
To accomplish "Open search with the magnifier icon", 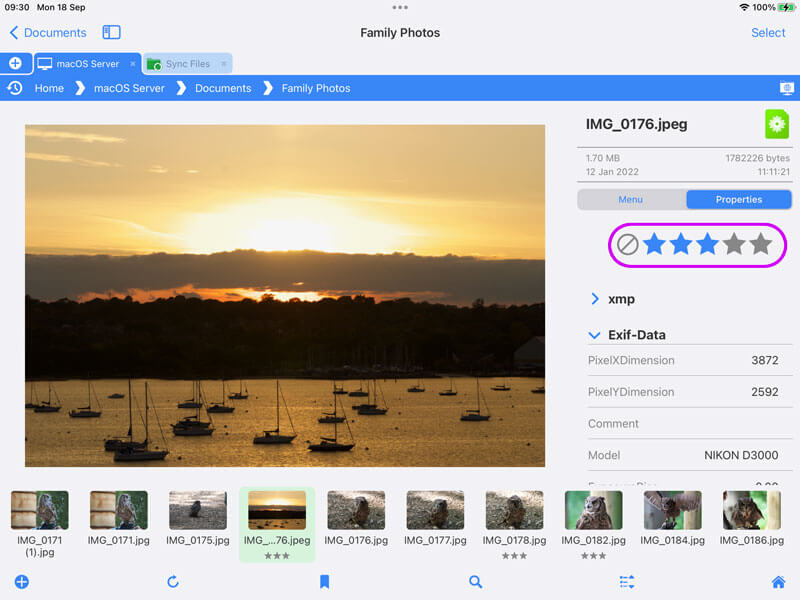I will (x=476, y=582).
